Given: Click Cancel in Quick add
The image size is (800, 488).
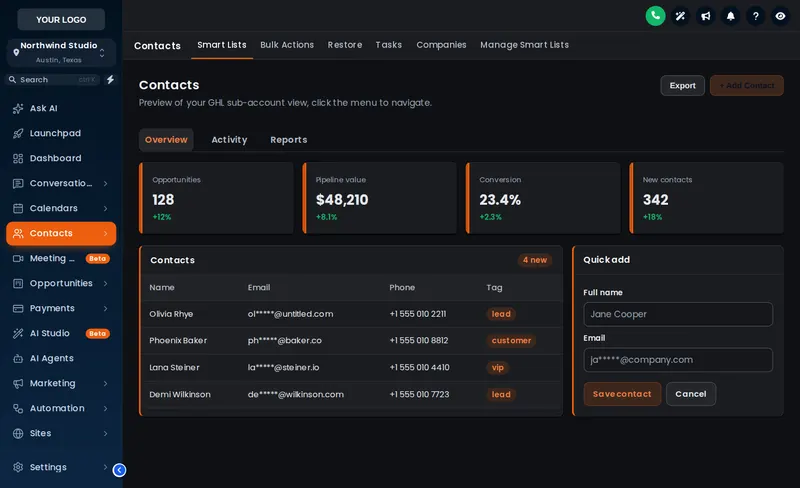Looking at the screenshot, I should (x=691, y=394).
